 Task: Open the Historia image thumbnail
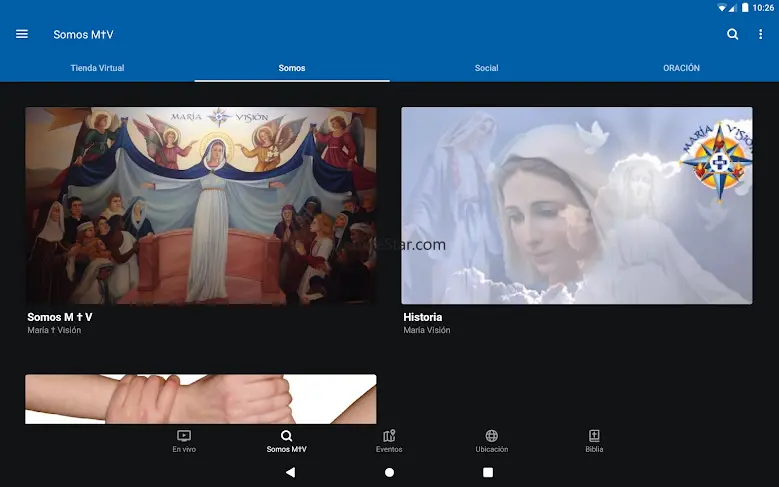pos(577,206)
